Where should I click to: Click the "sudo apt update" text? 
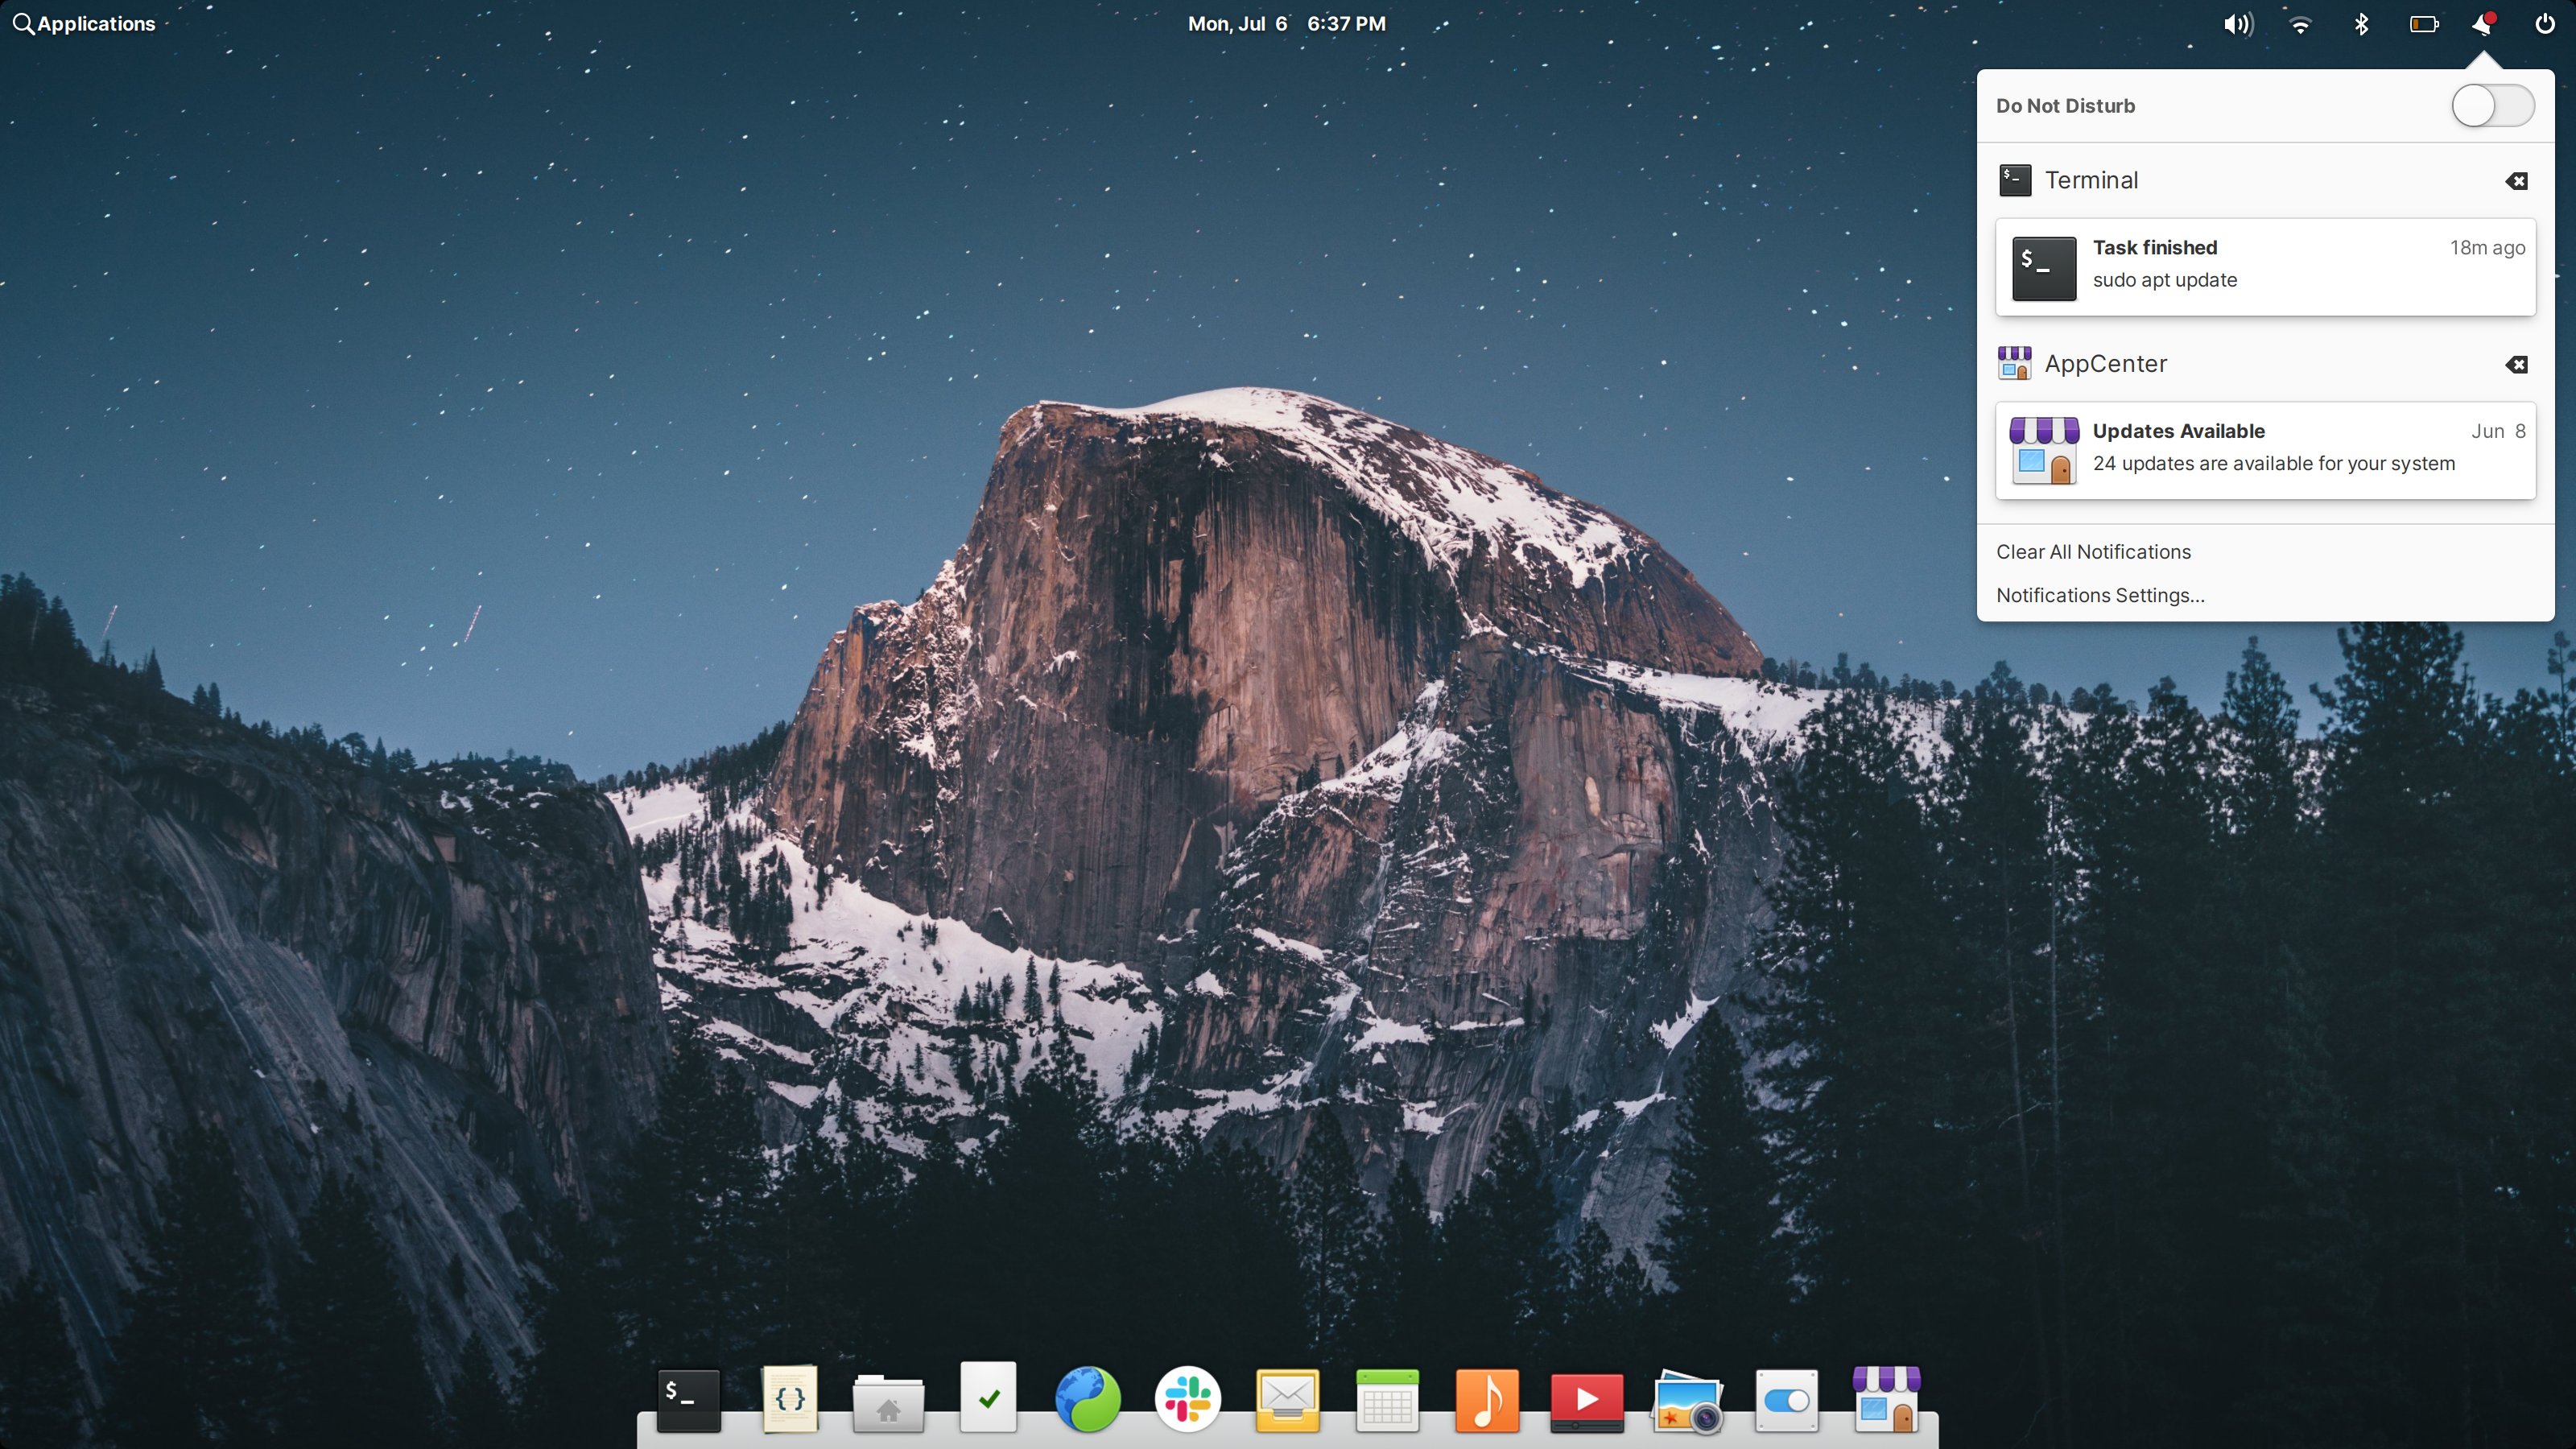pos(2165,280)
